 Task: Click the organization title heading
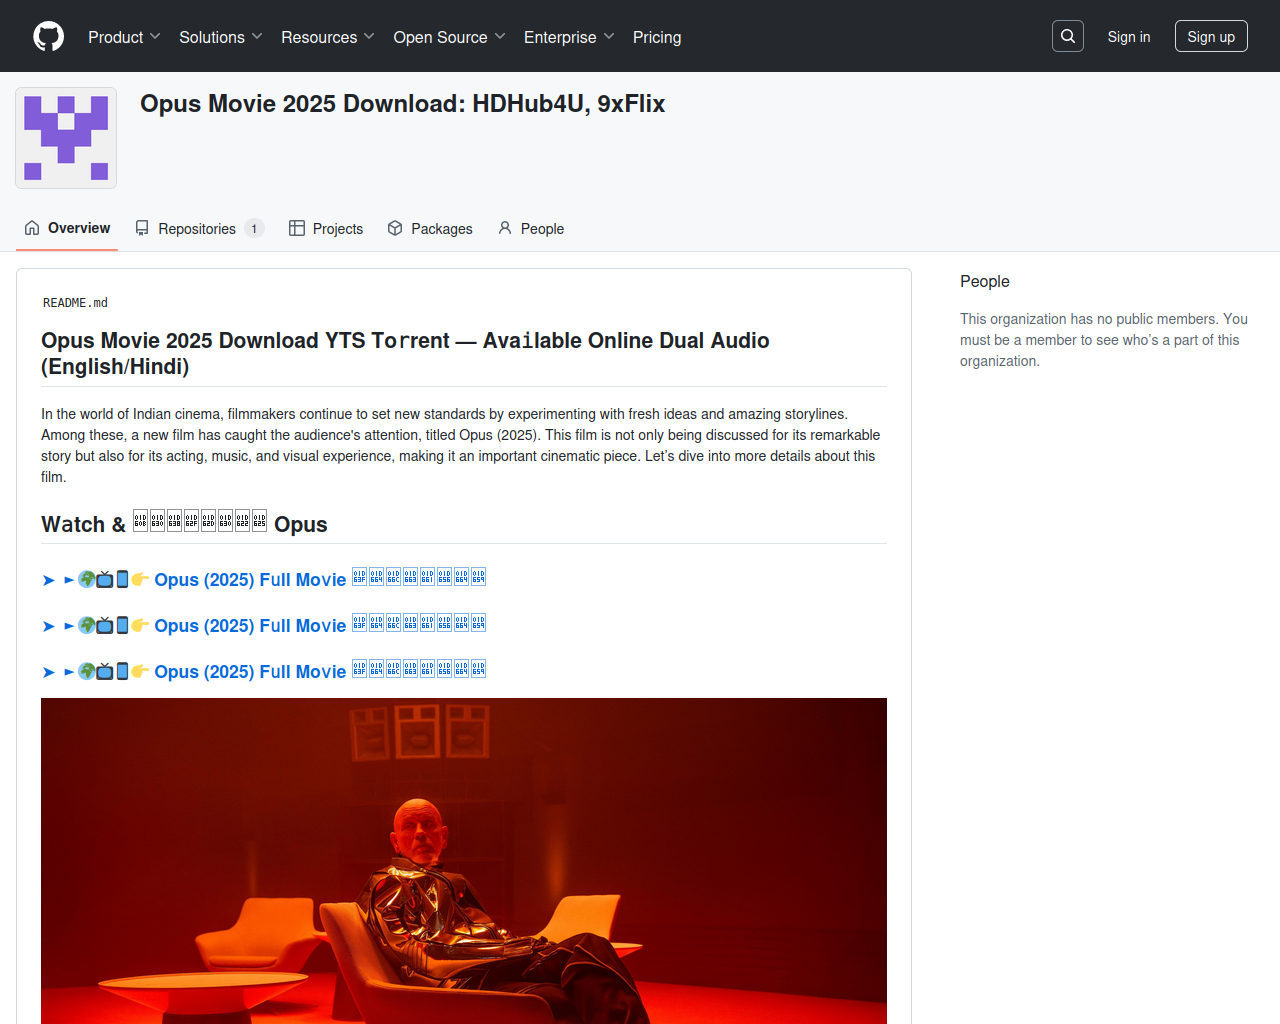point(402,104)
